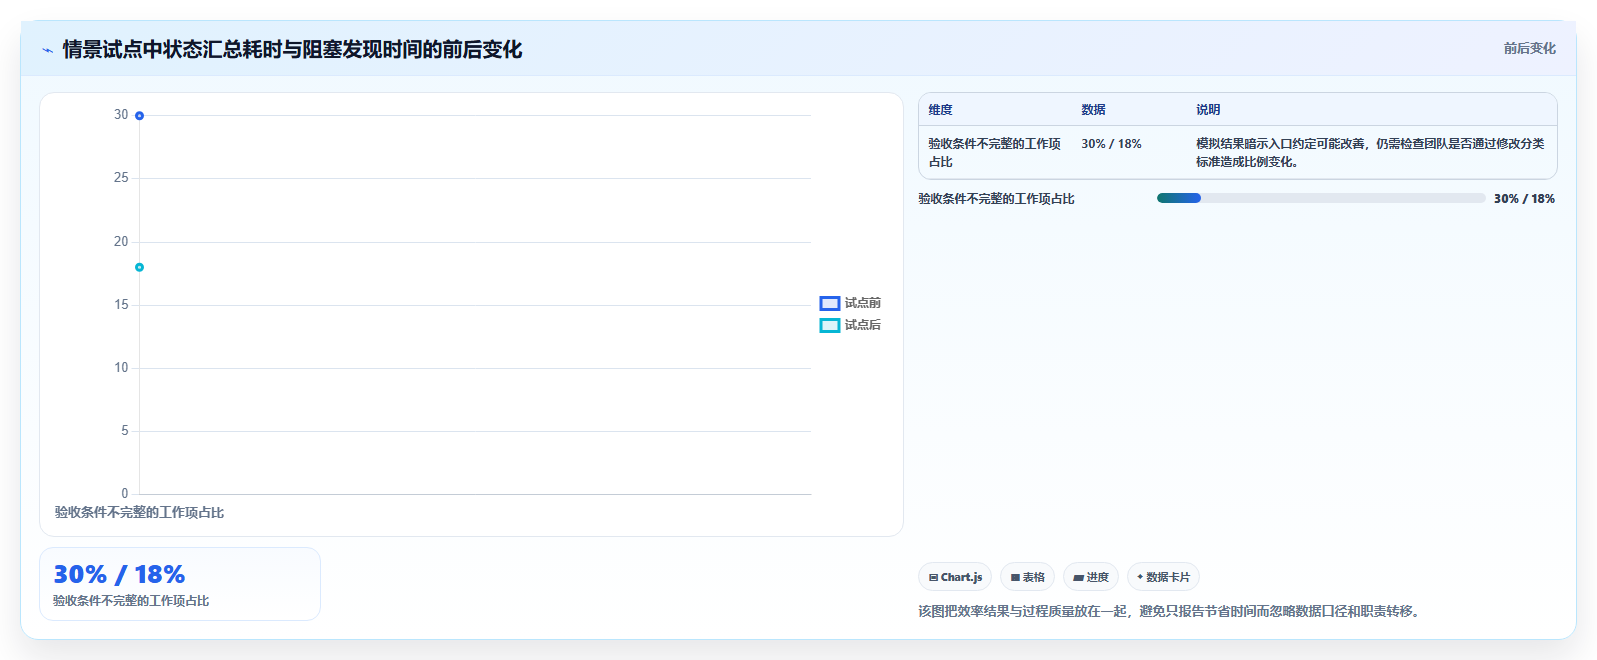Image resolution: width=1597 pixels, height=660 pixels.
Task: Click the large 30% / 18% data card value
Action: point(119,575)
